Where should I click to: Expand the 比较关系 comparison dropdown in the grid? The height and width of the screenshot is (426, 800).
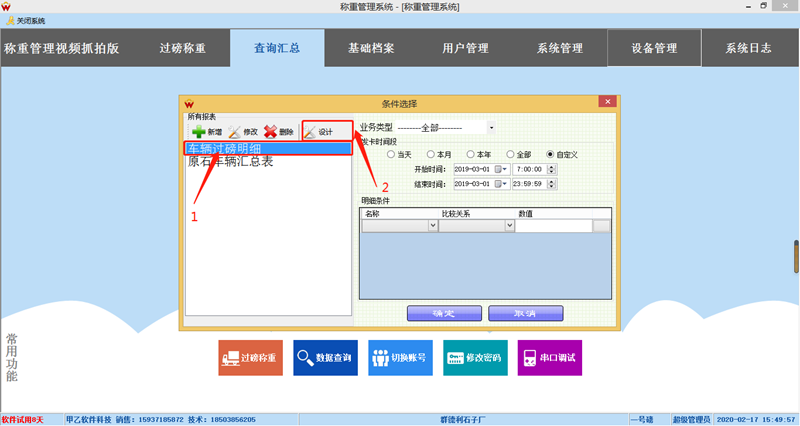510,226
